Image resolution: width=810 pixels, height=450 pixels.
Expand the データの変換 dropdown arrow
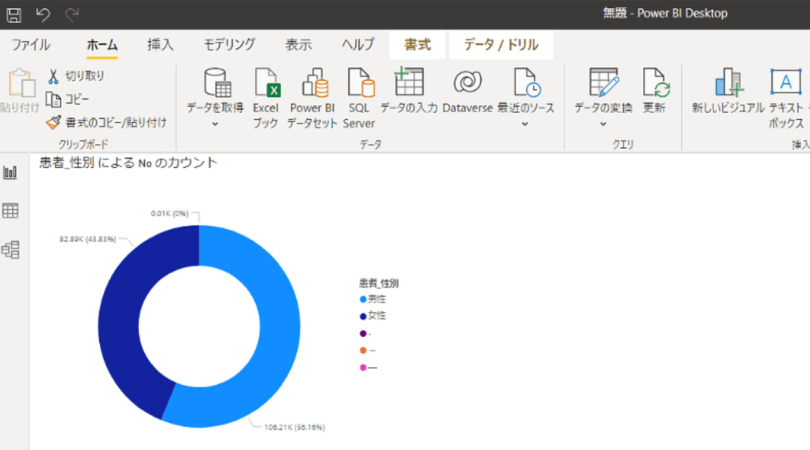pos(603,124)
